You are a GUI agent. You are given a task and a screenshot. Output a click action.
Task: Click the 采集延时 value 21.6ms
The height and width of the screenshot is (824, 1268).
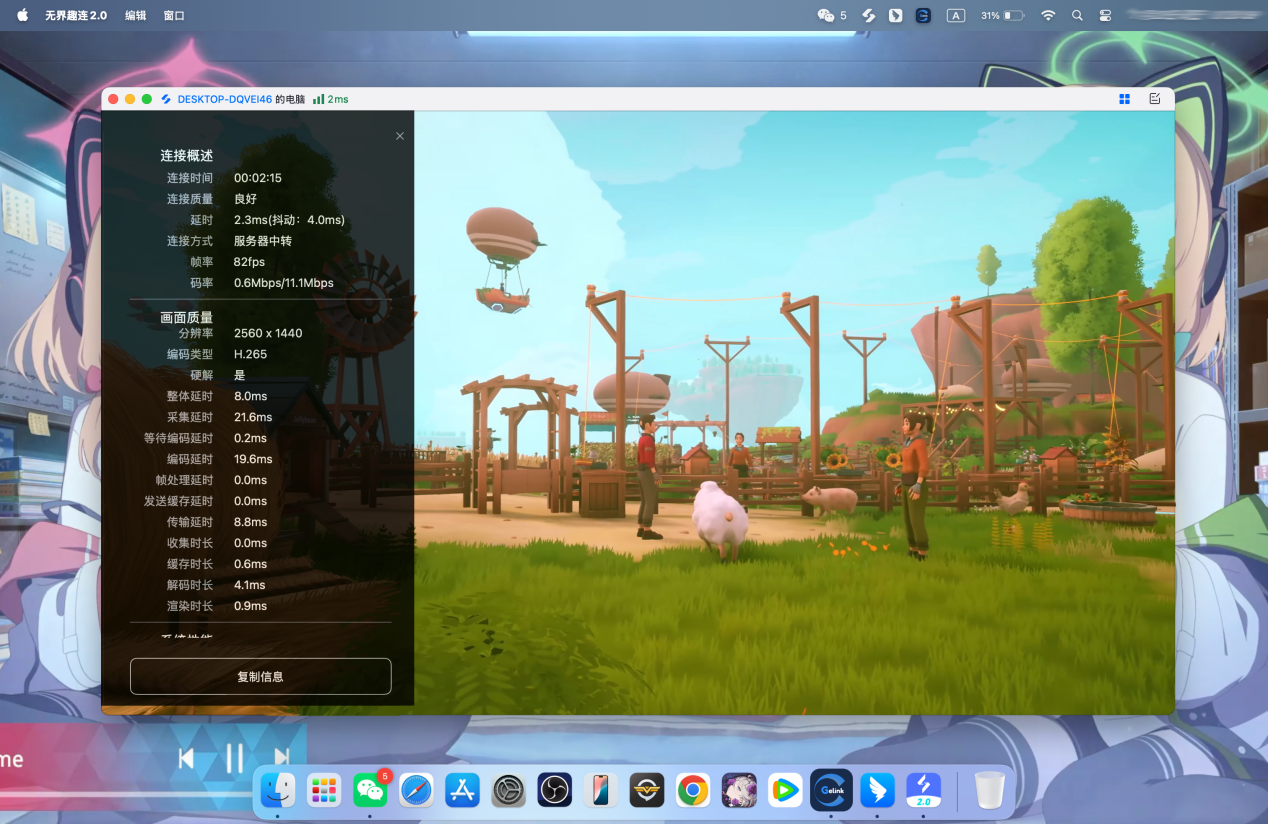pyautogui.click(x=253, y=417)
